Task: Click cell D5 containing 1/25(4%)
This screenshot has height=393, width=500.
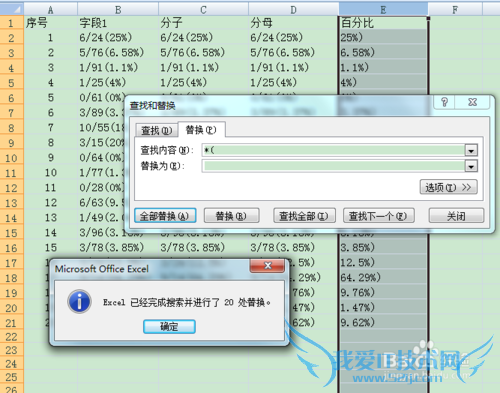Action: (293, 82)
